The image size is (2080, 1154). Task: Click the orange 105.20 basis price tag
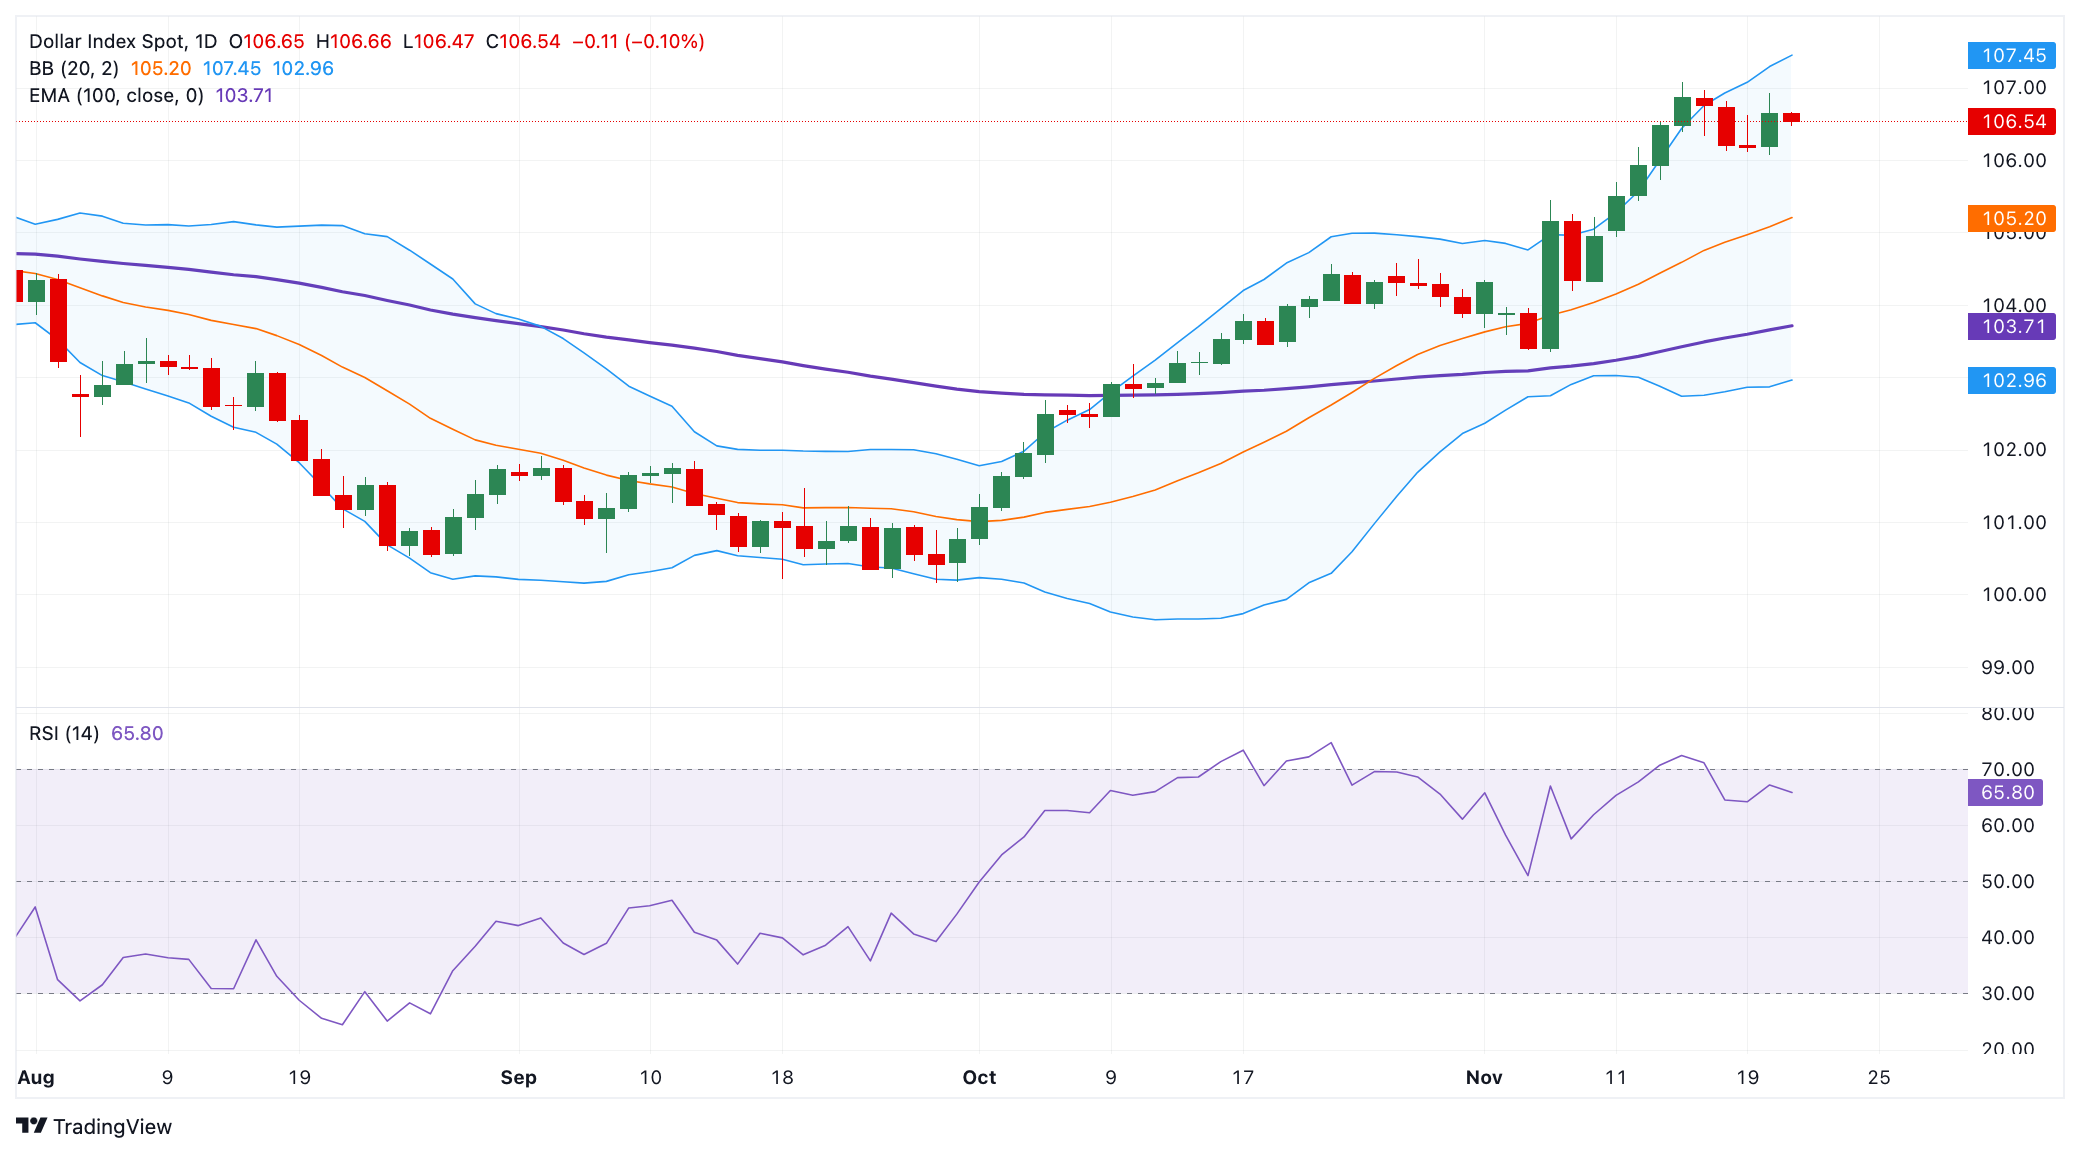(x=2012, y=218)
